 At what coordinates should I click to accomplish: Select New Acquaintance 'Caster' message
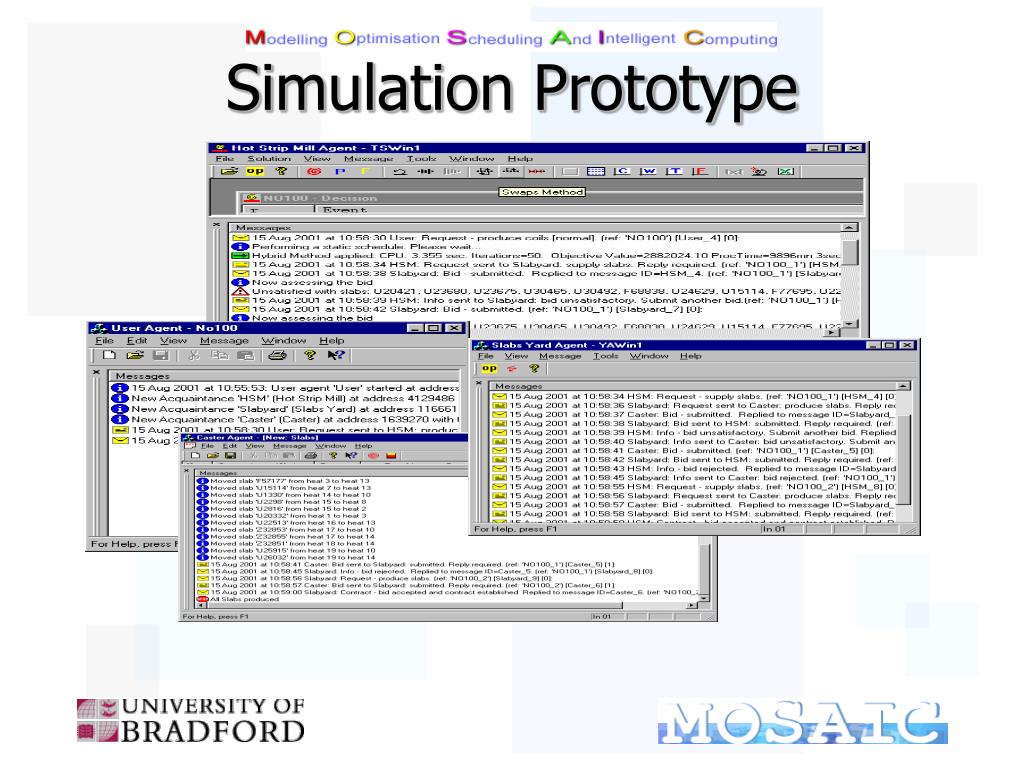coord(286,419)
